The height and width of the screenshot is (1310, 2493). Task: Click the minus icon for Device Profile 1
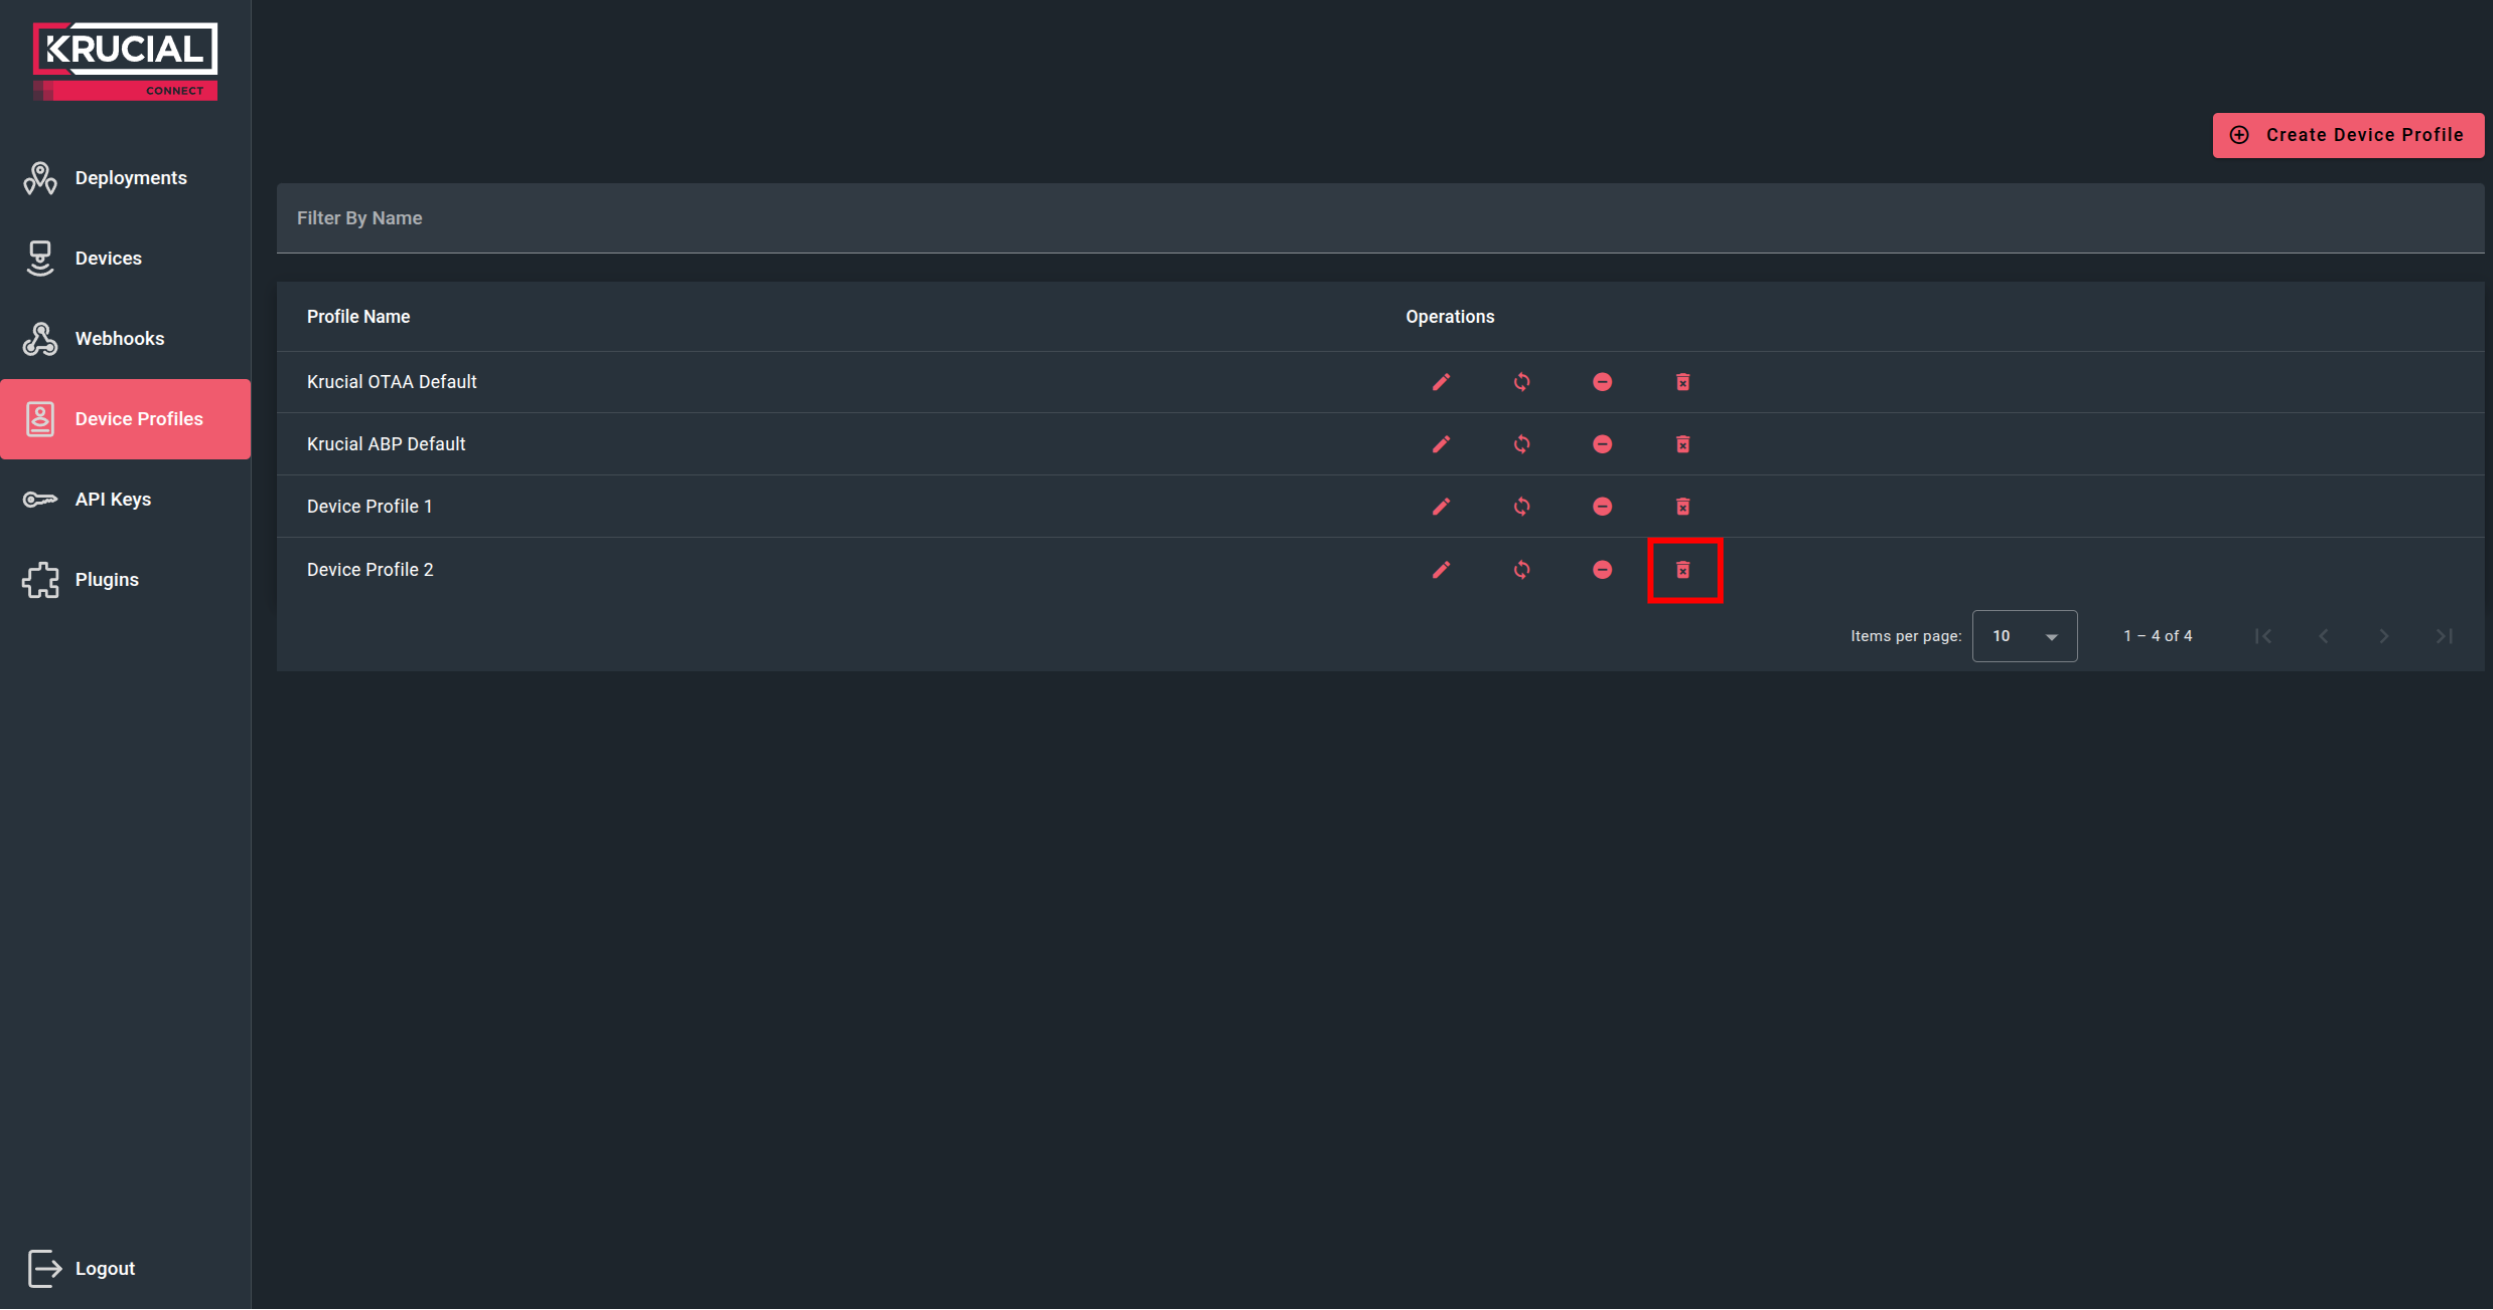[x=1602, y=507]
